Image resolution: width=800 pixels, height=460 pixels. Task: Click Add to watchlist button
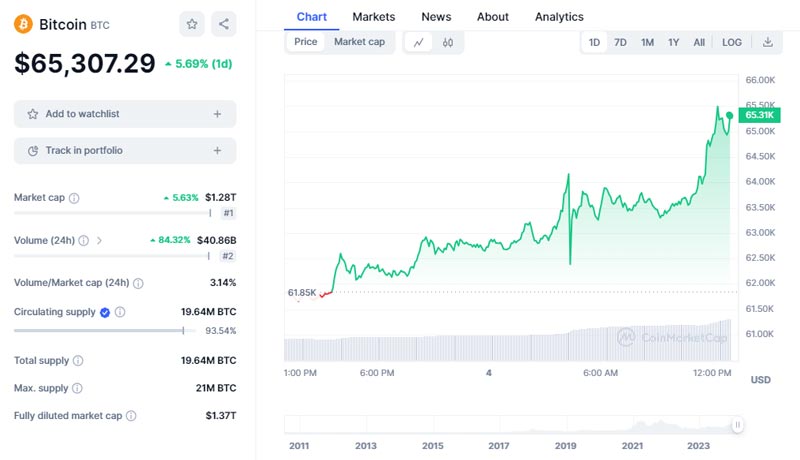click(x=125, y=114)
